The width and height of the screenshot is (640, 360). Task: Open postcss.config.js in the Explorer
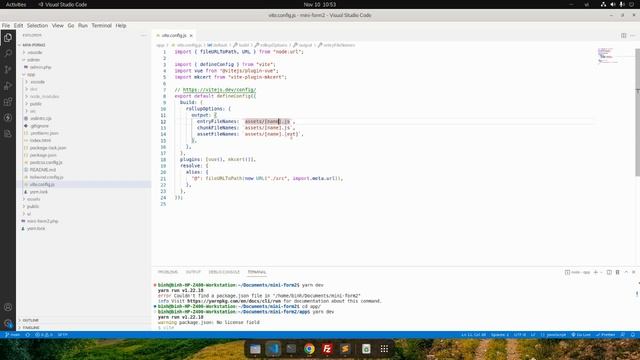click(84, 162)
